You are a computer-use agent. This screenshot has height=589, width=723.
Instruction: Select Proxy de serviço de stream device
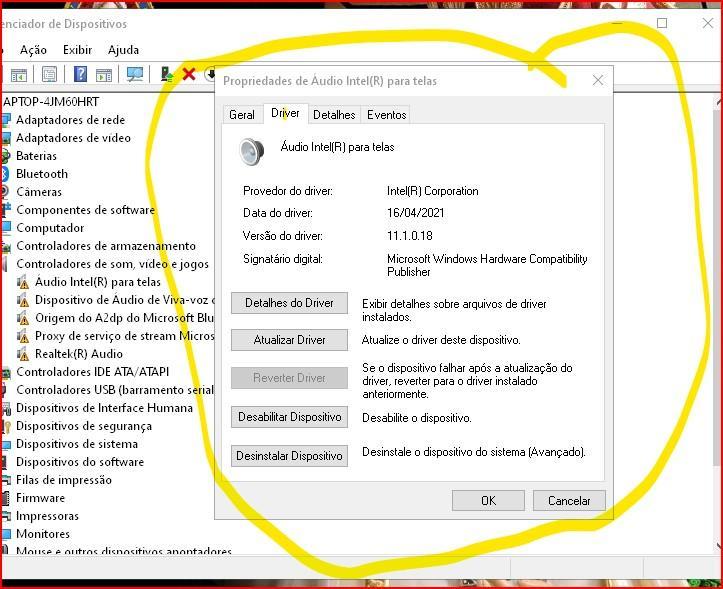124,336
